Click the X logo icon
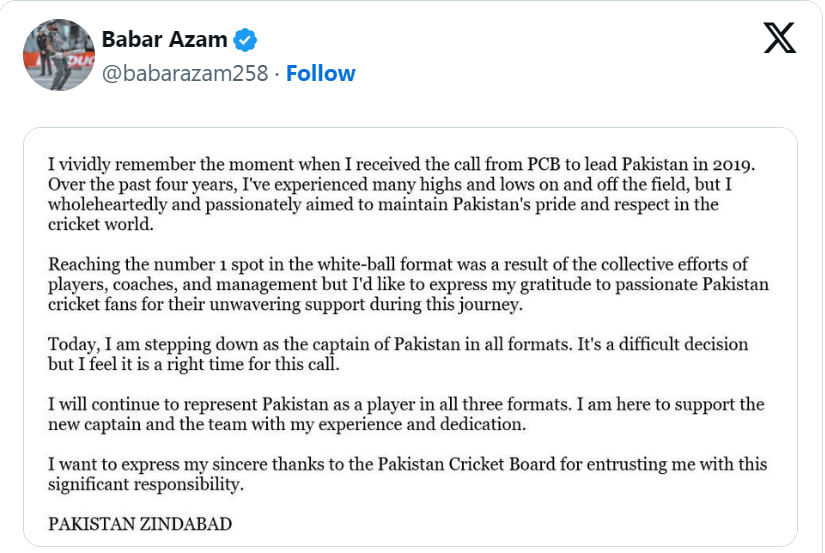 779,39
